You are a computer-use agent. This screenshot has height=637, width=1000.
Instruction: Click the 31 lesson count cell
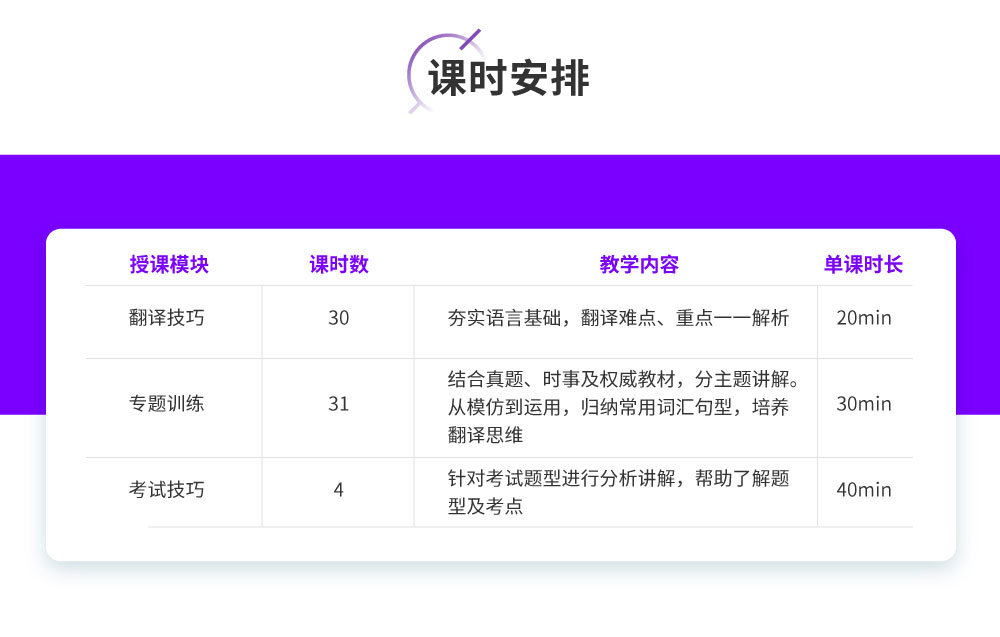[339, 404]
